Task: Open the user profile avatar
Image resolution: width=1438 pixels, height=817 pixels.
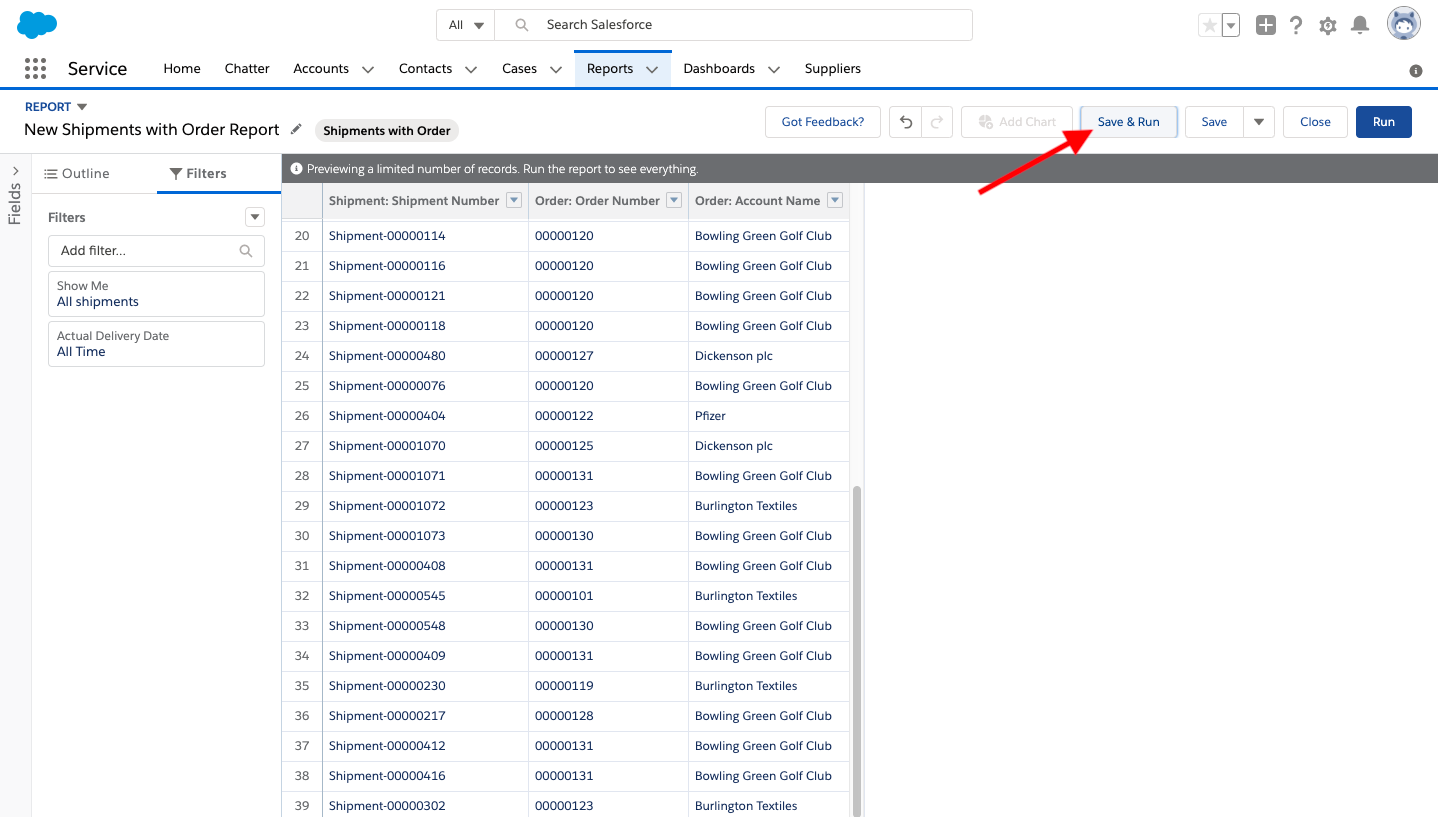Action: [x=1404, y=24]
